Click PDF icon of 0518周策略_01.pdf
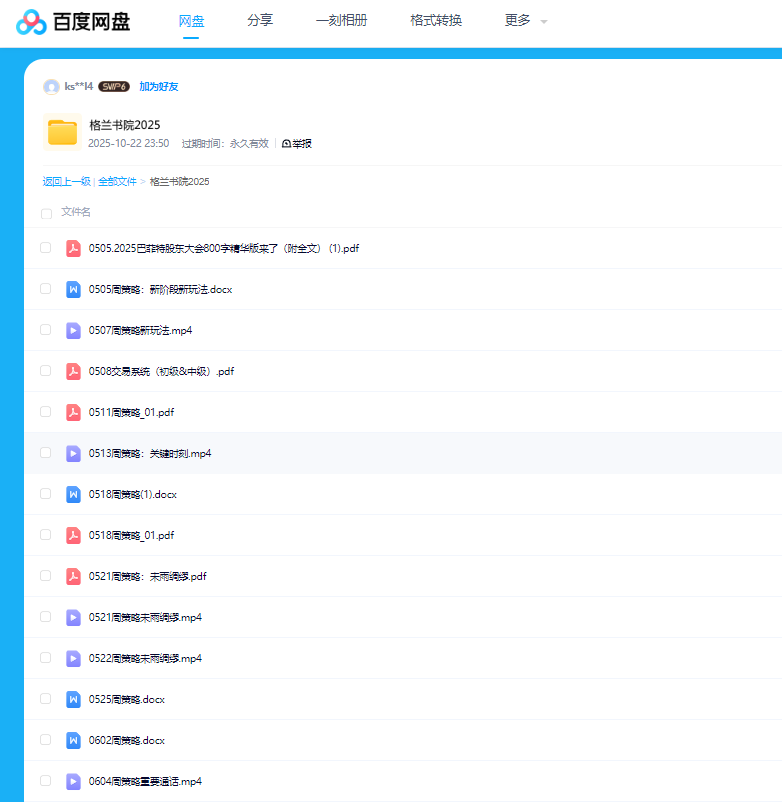 73,535
